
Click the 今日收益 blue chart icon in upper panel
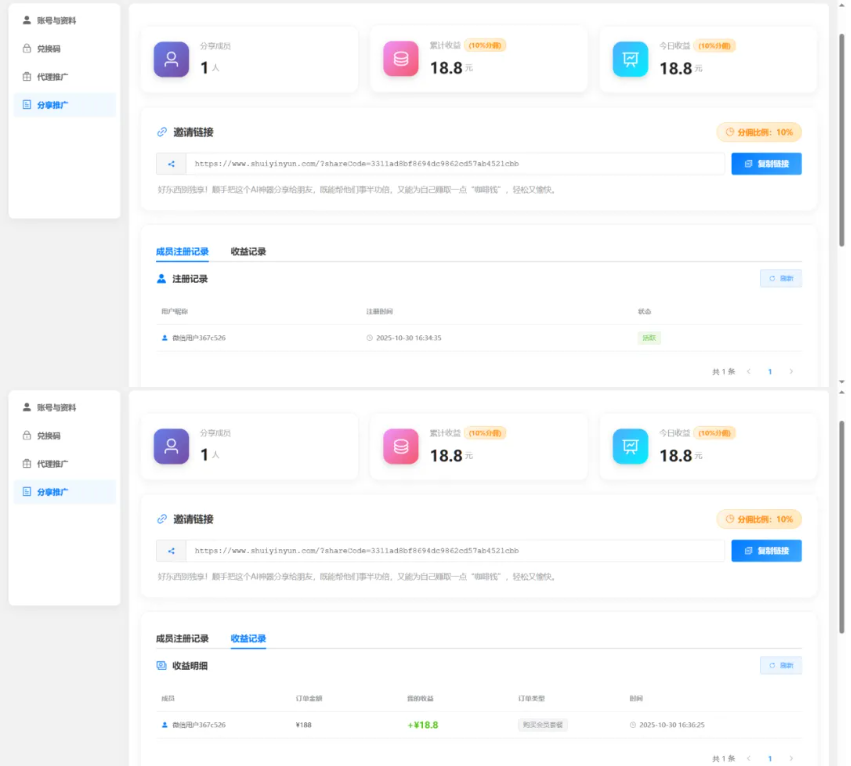(630, 59)
